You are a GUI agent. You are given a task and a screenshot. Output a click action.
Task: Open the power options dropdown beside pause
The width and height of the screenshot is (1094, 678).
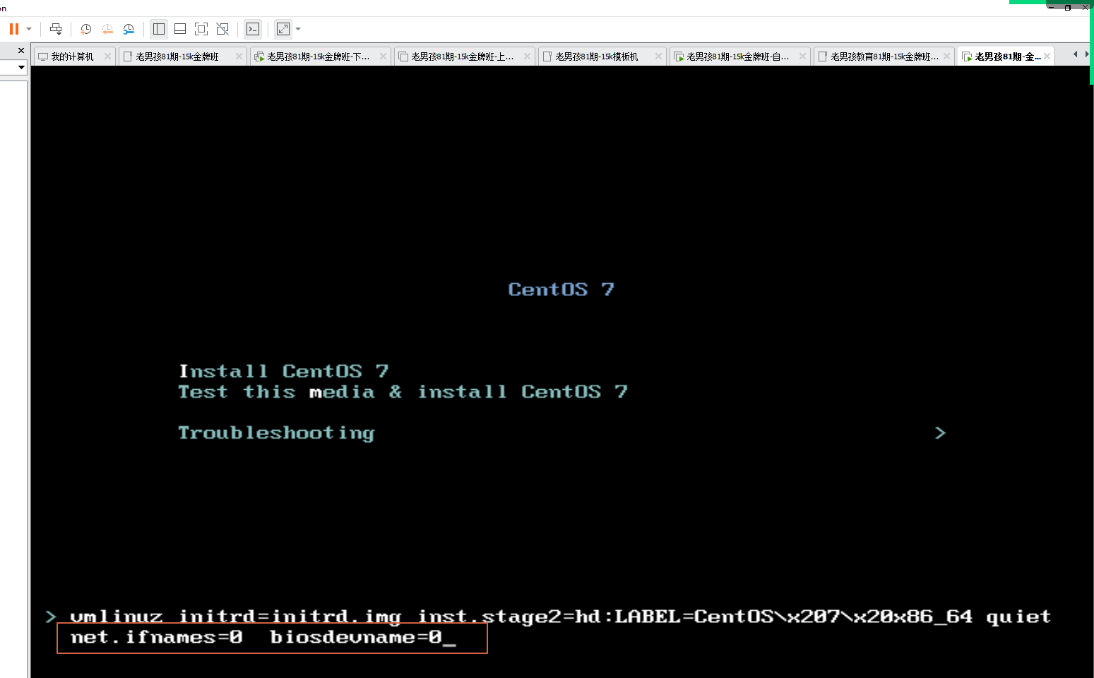29,29
